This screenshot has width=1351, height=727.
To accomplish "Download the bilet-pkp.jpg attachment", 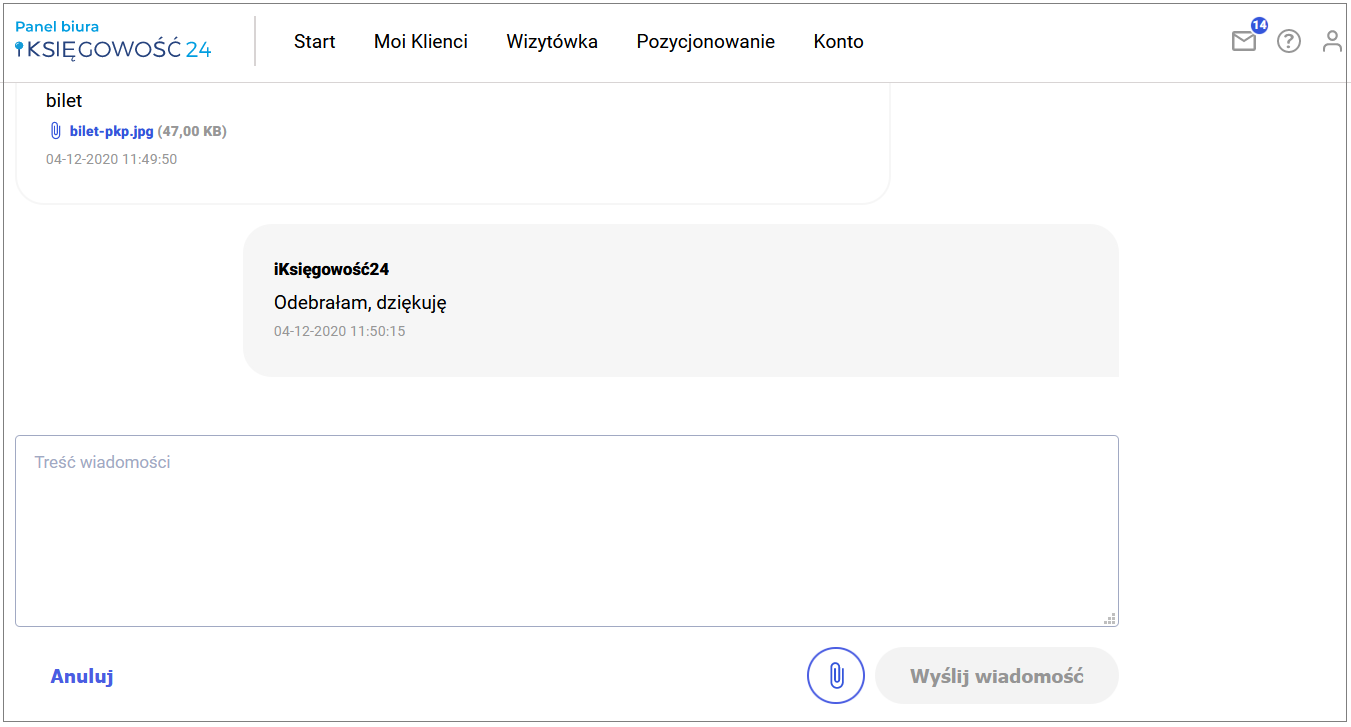I will click(111, 131).
